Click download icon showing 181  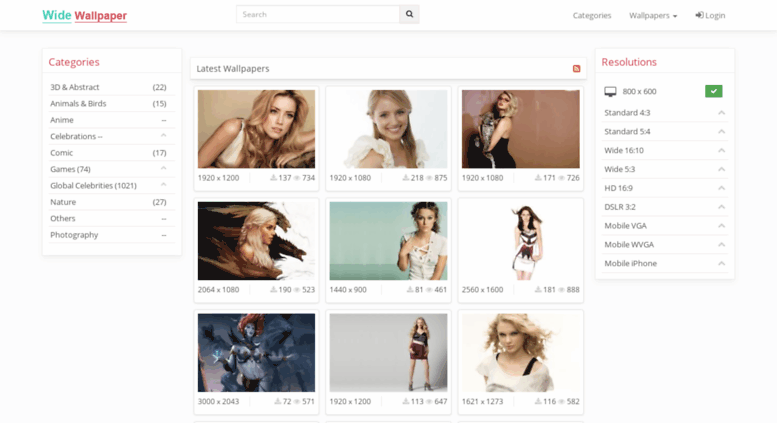pyautogui.click(x=538, y=289)
